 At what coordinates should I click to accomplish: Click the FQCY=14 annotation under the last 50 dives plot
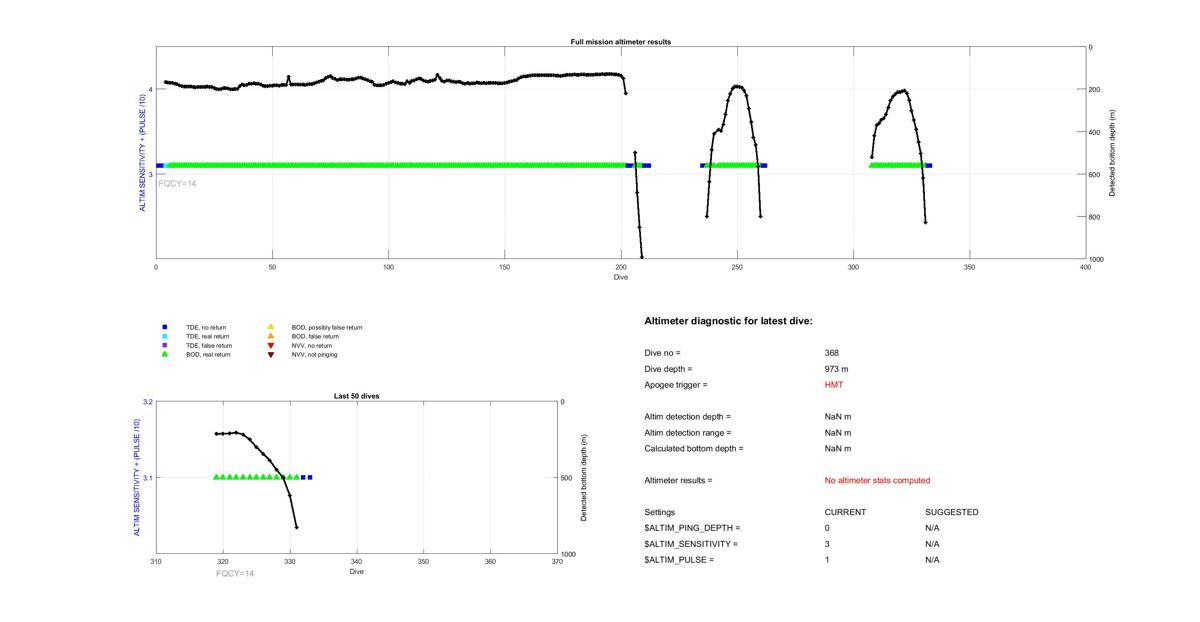point(233,573)
